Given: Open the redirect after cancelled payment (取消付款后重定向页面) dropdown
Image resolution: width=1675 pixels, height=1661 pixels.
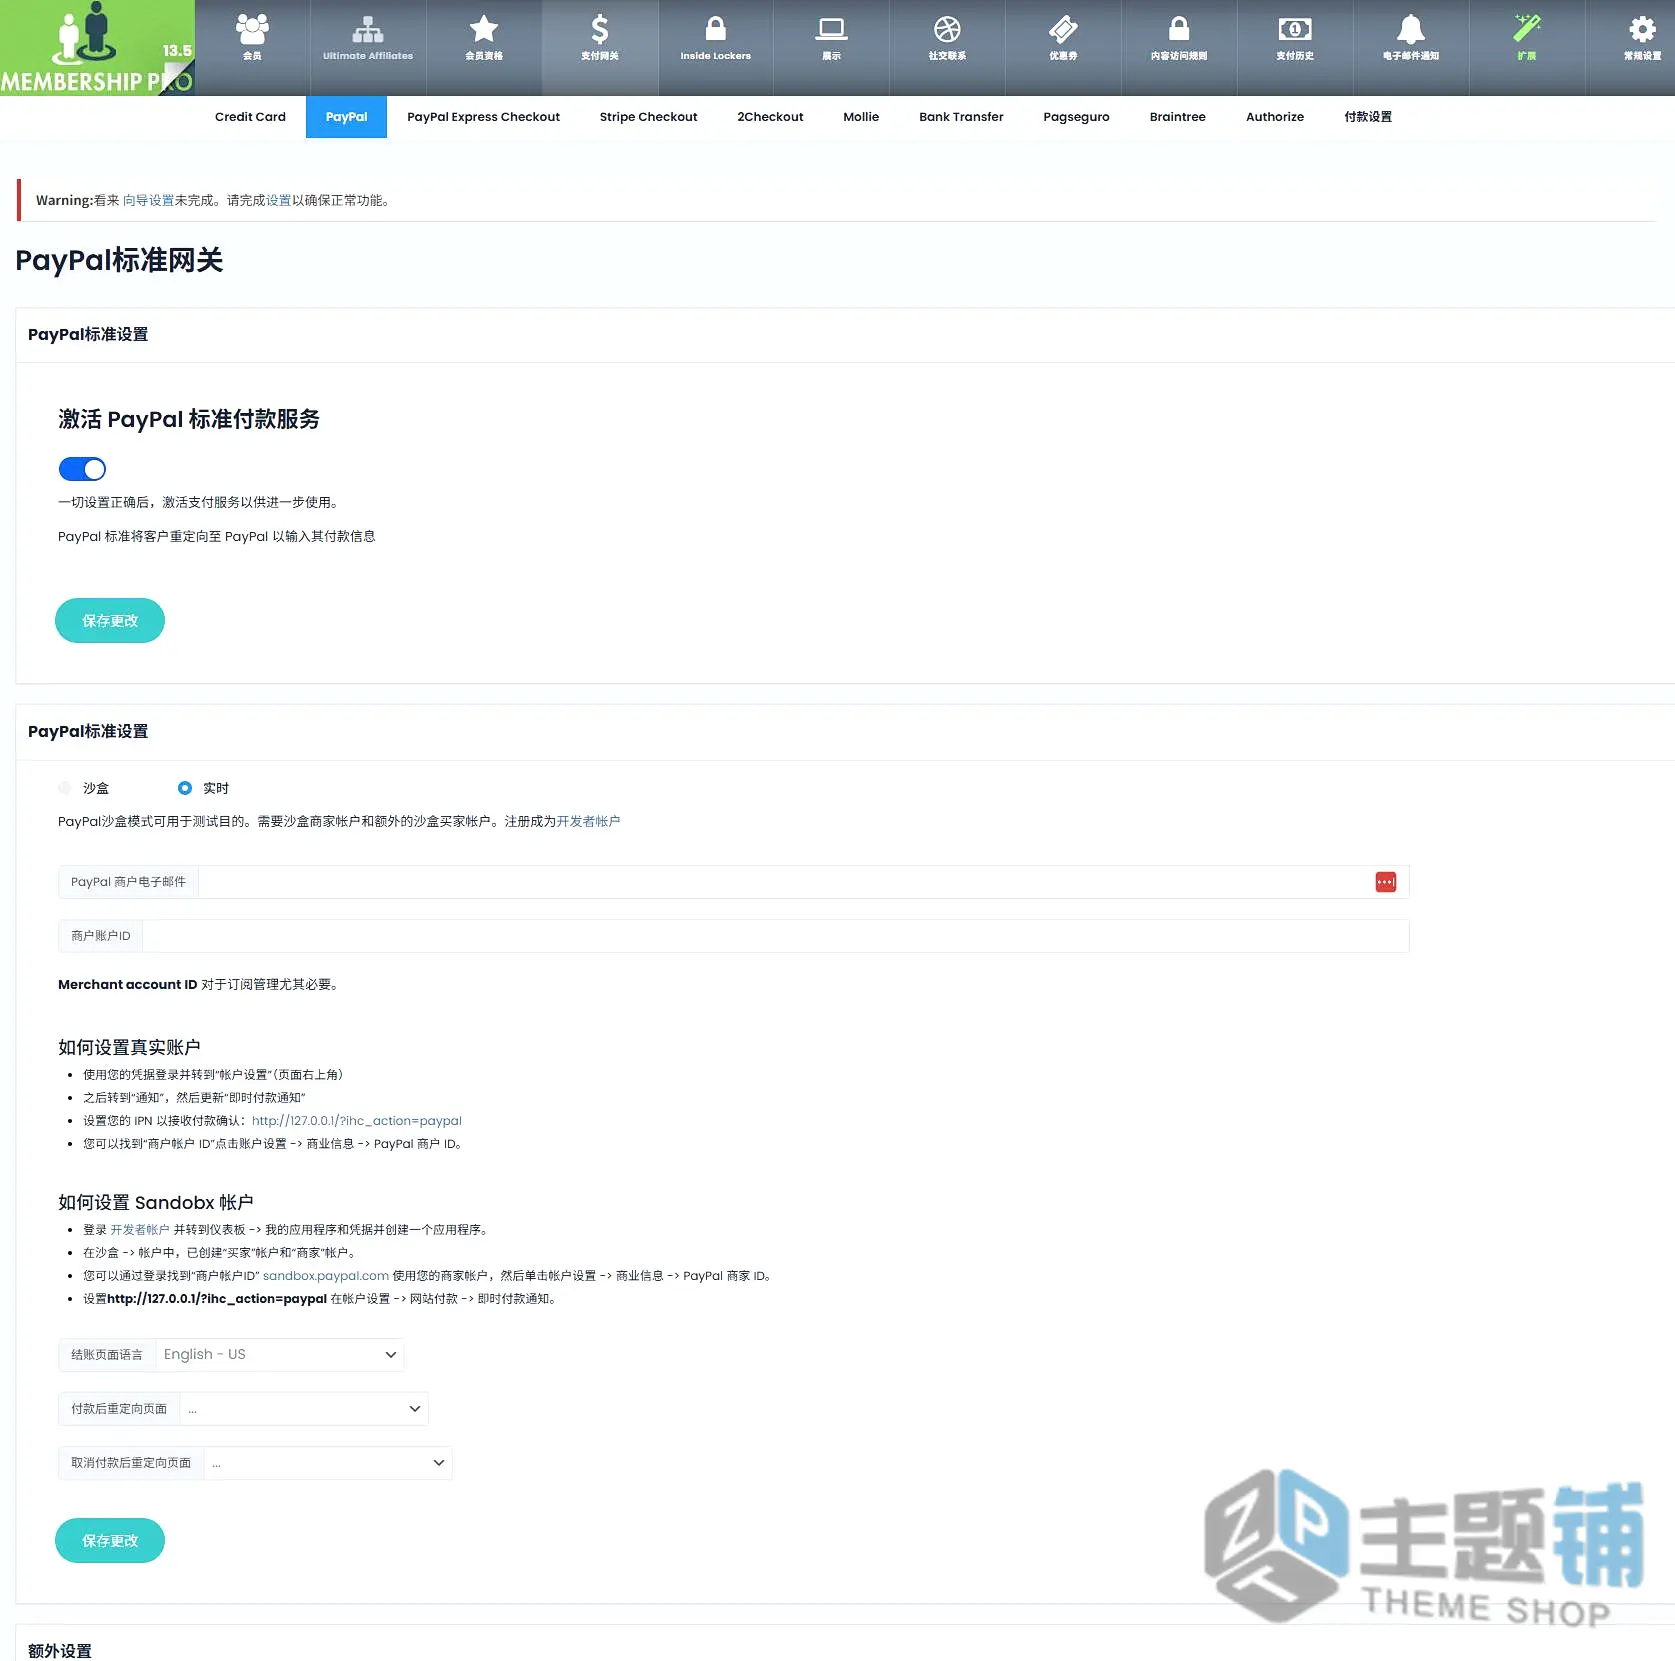Looking at the screenshot, I should click(328, 1462).
